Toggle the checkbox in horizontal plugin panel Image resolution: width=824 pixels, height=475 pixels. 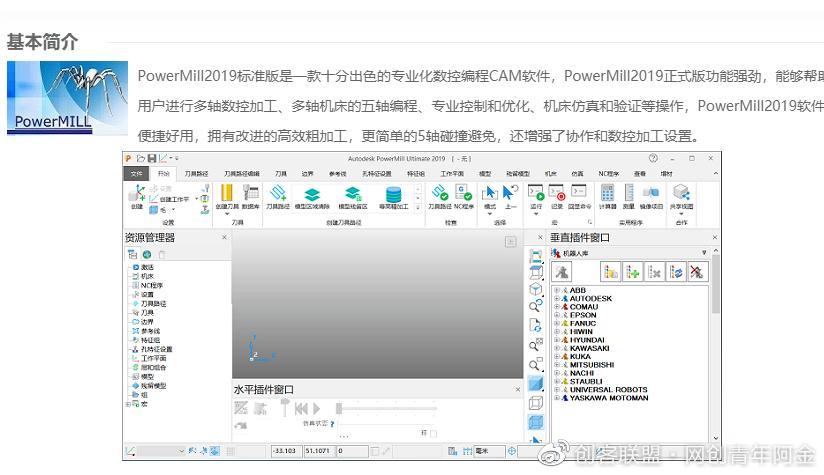pyautogui.click(x=434, y=433)
